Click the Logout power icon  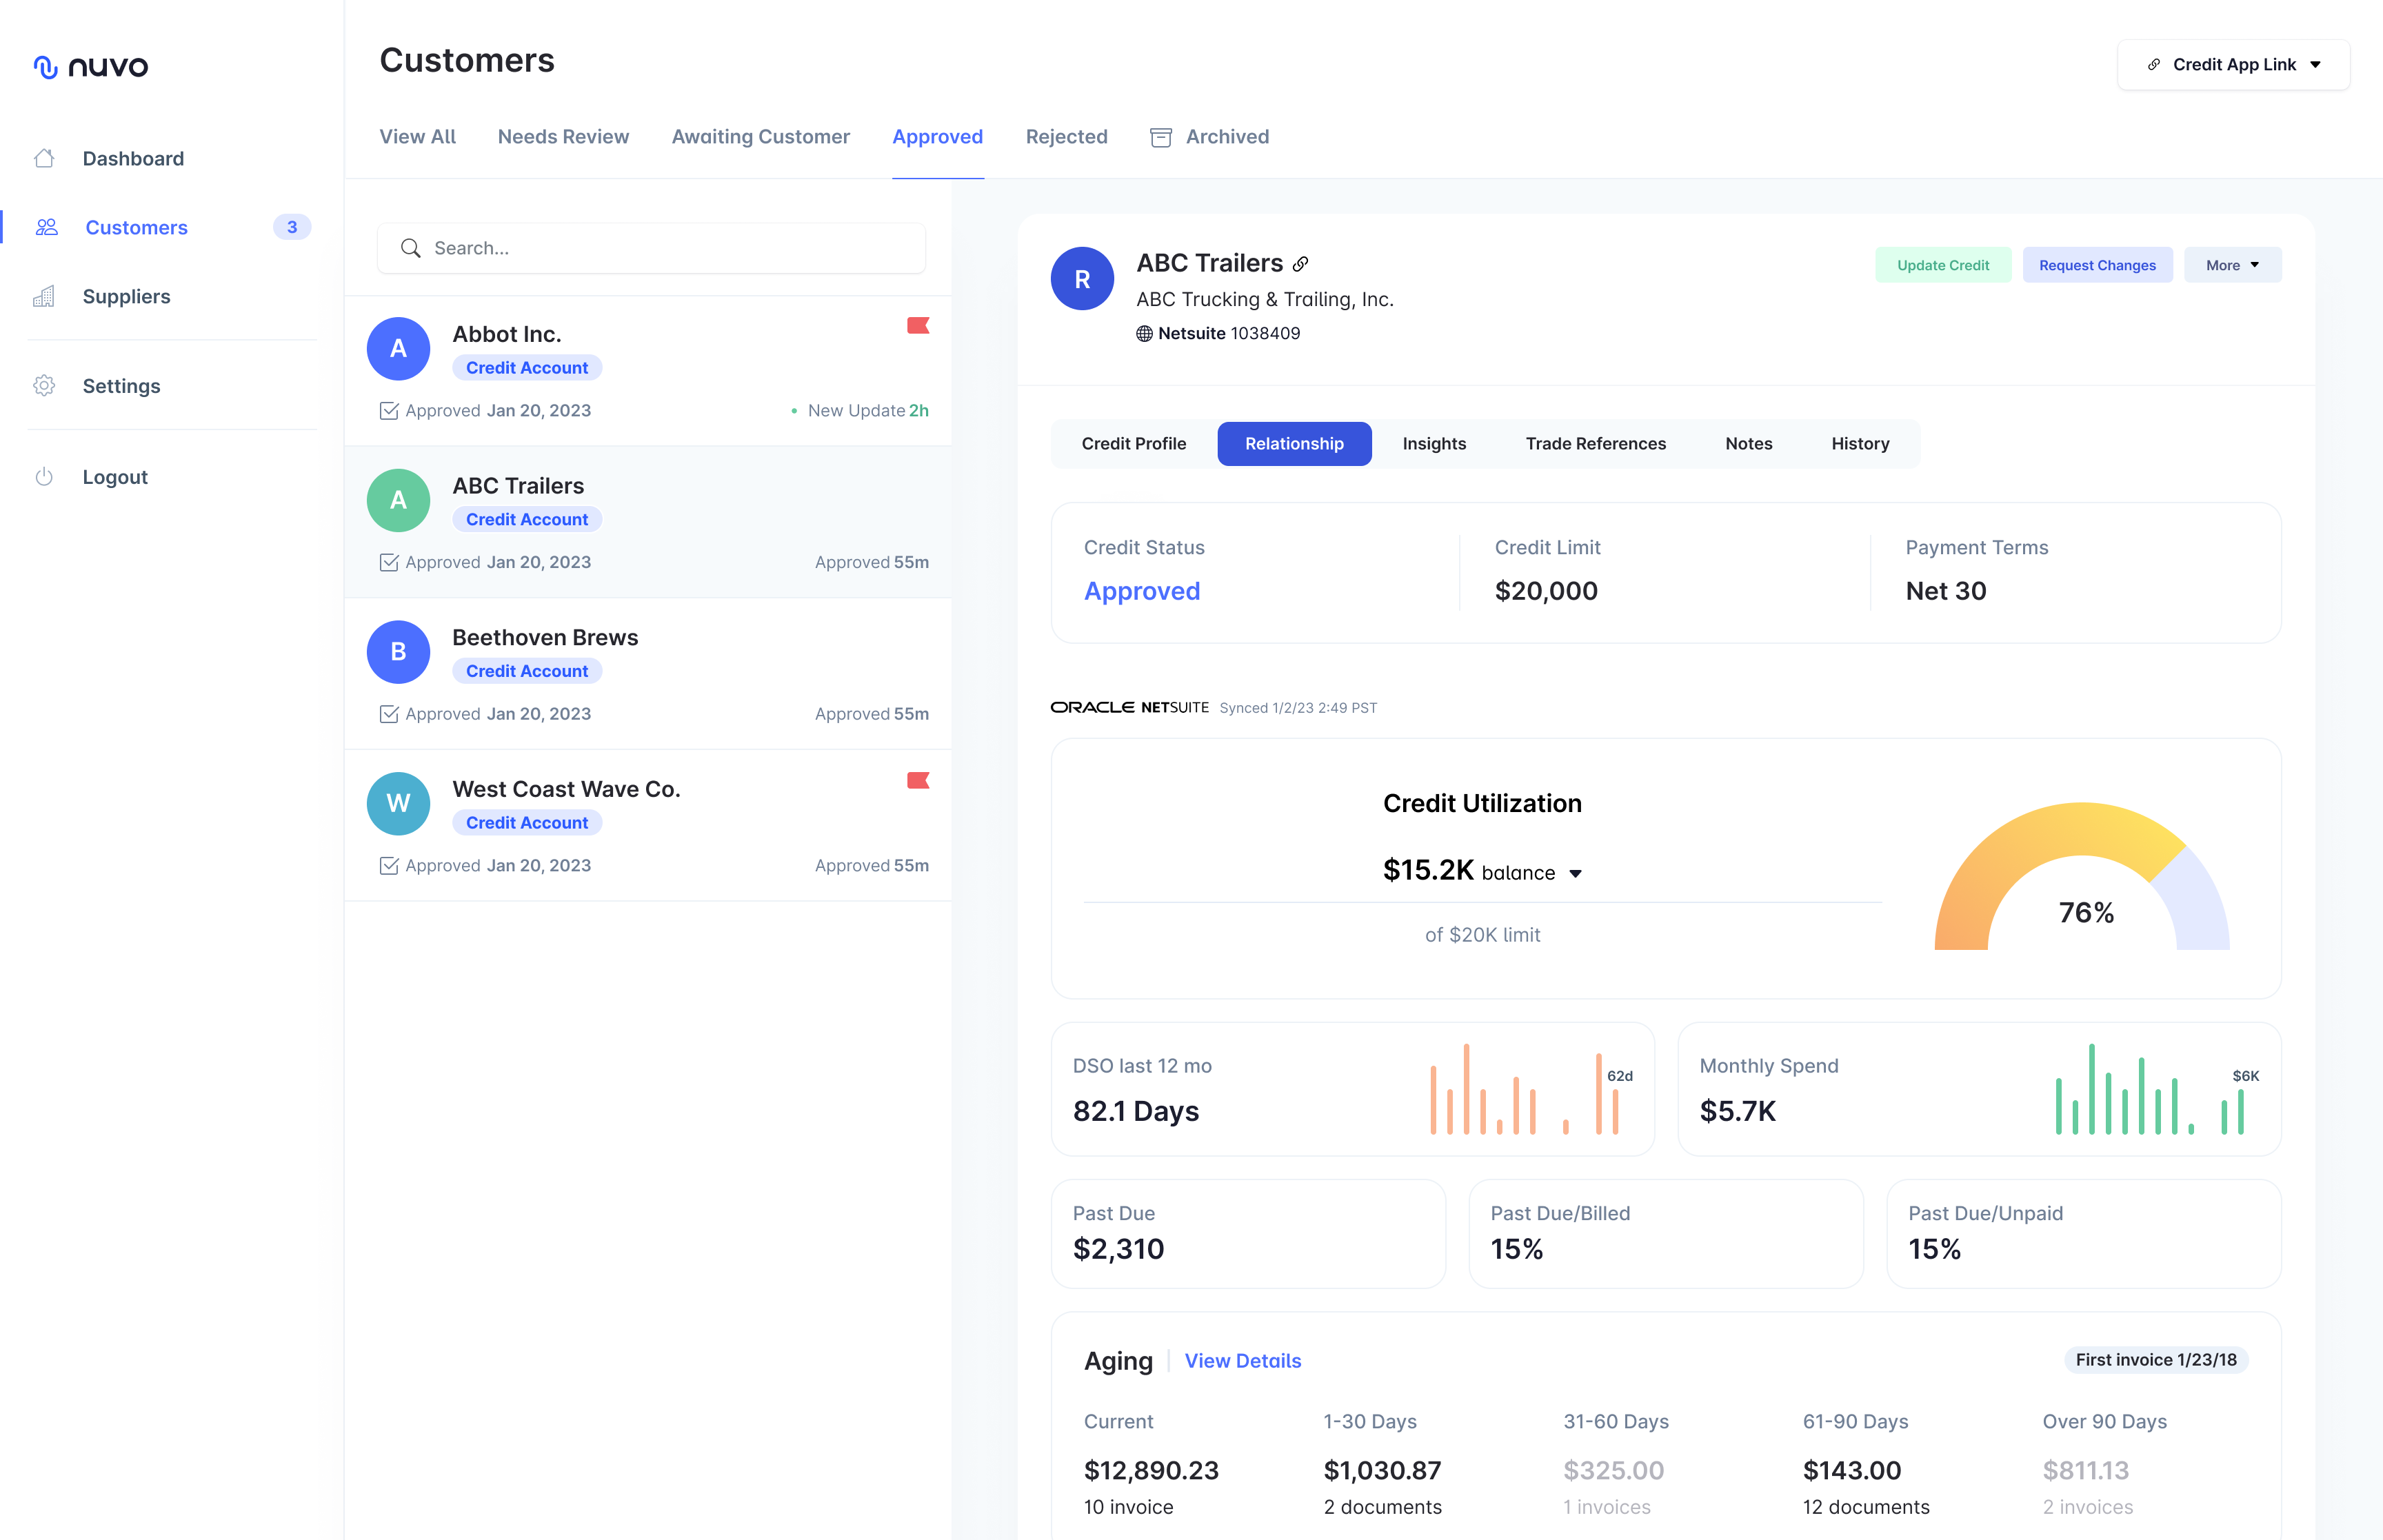(x=44, y=477)
